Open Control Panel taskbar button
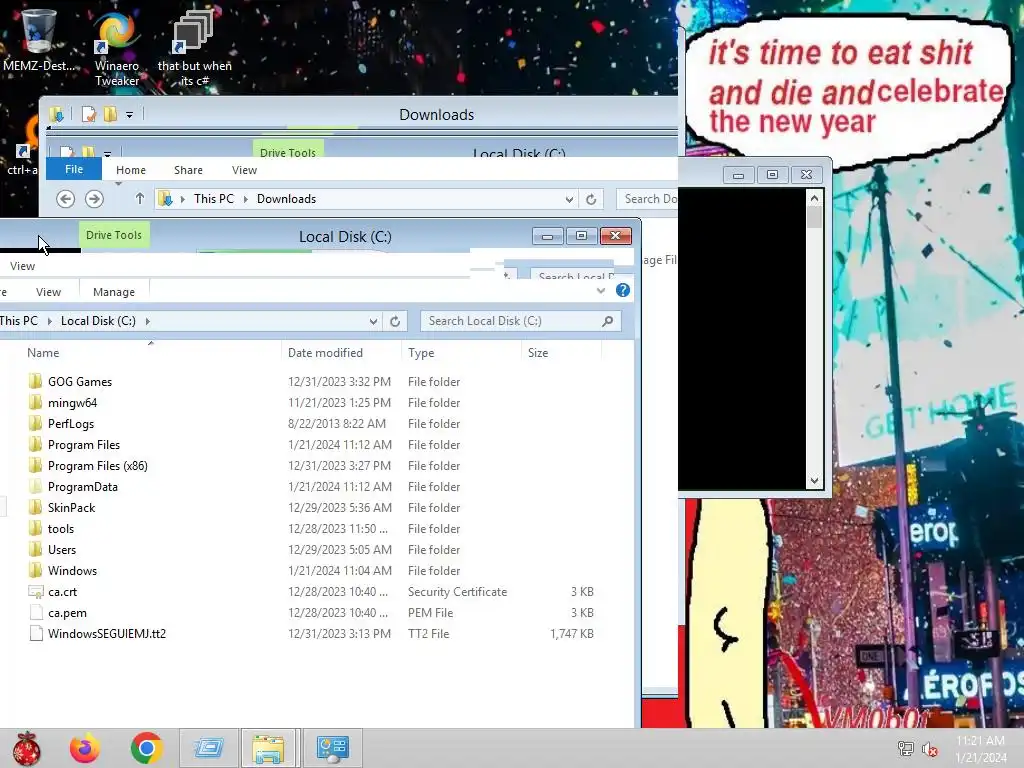1024x768 pixels. click(332, 748)
